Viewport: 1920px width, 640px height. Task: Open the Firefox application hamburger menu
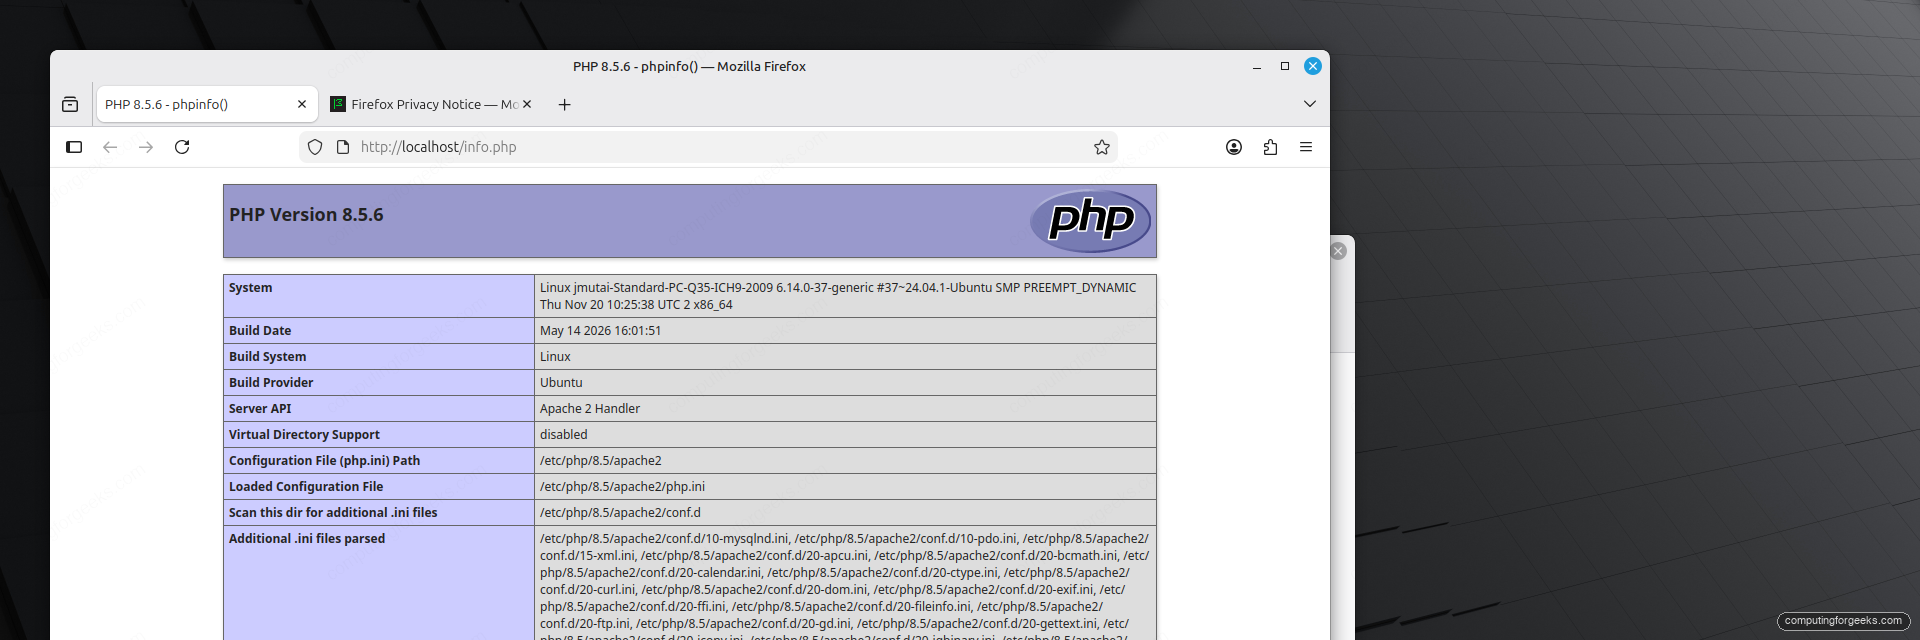[x=1306, y=147]
